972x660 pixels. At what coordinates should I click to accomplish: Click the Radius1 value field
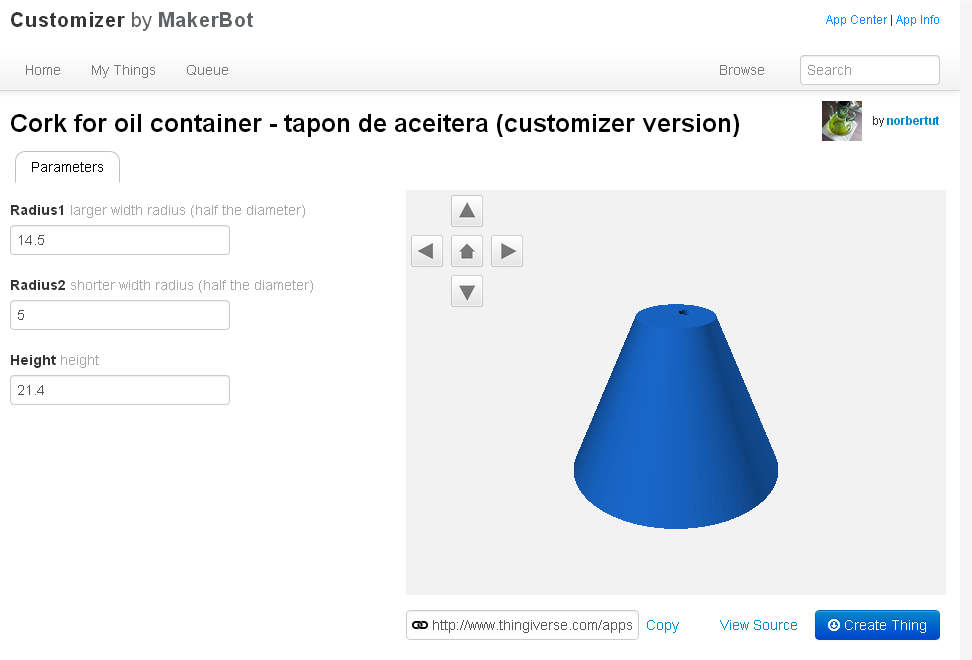120,240
